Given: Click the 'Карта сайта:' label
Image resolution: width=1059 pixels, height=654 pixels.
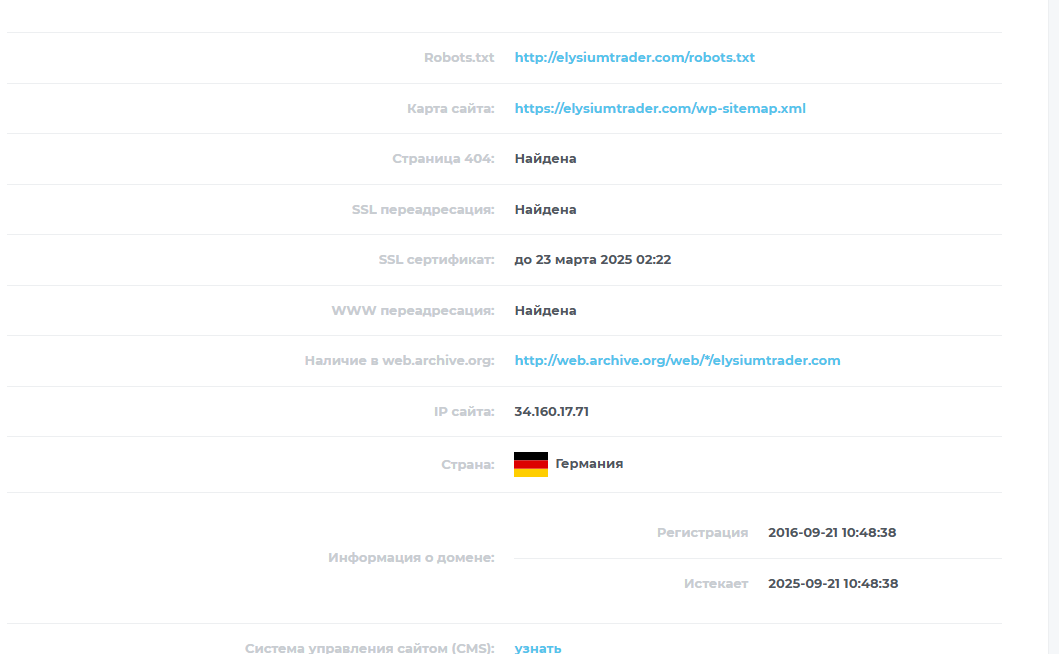Looking at the screenshot, I should [x=450, y=108].
